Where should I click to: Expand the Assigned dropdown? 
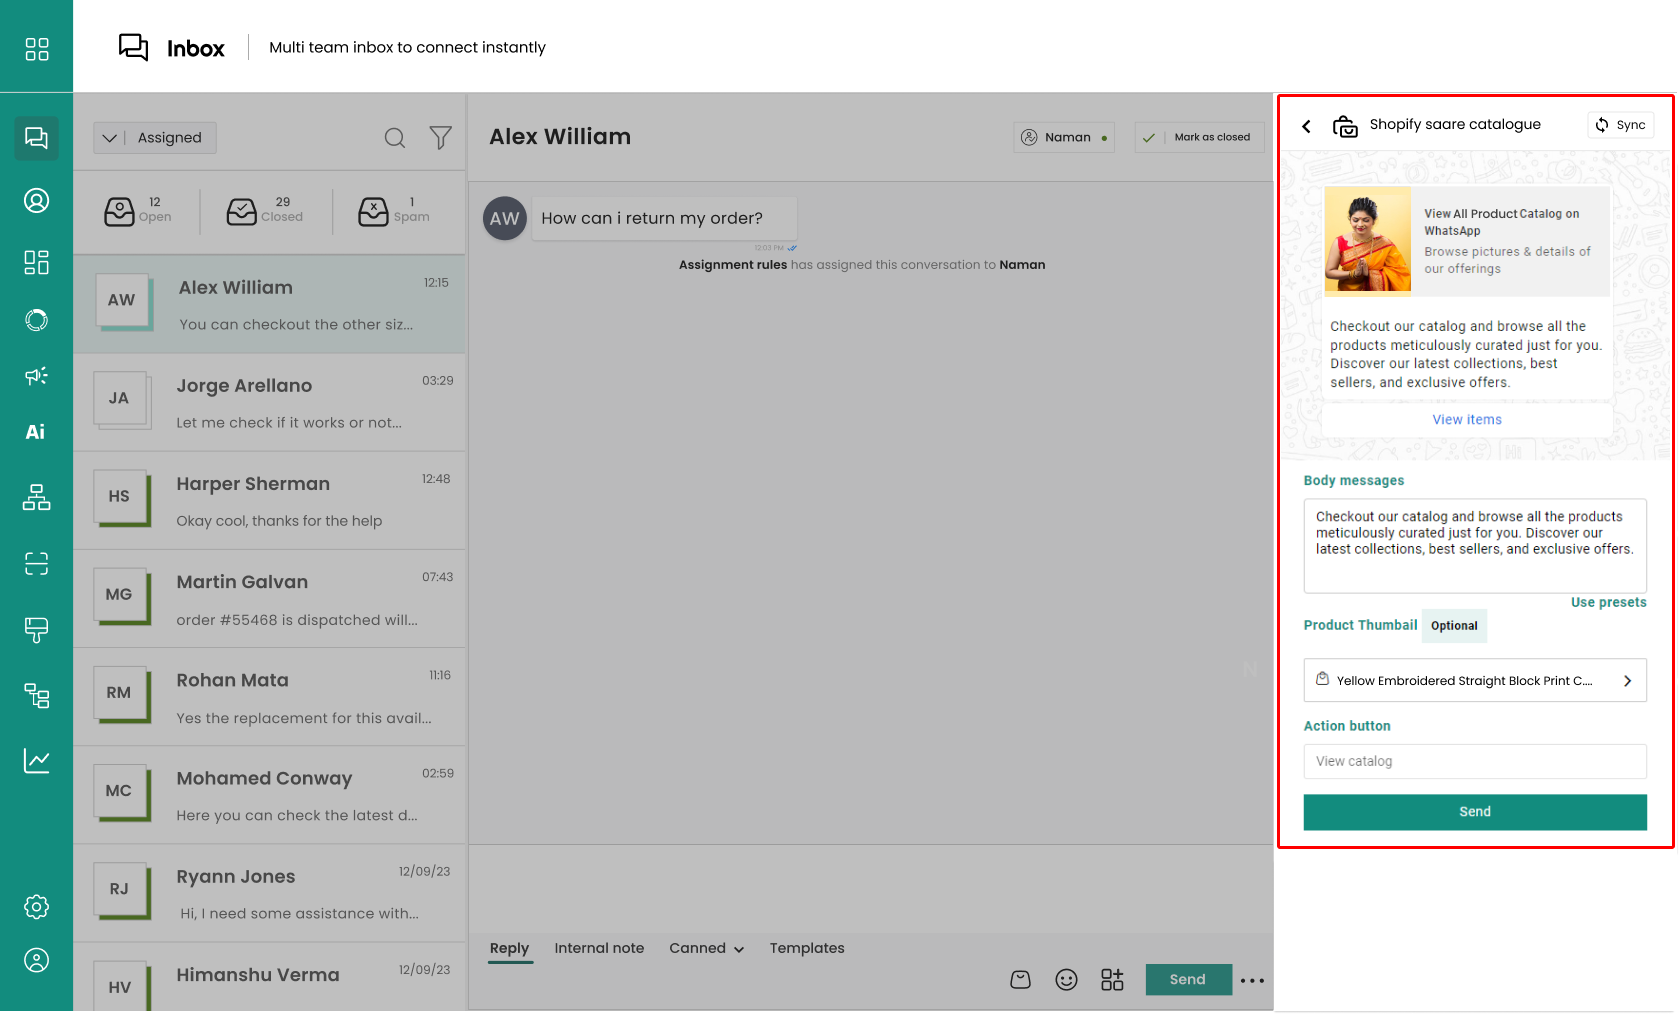[x=154, y=138]
